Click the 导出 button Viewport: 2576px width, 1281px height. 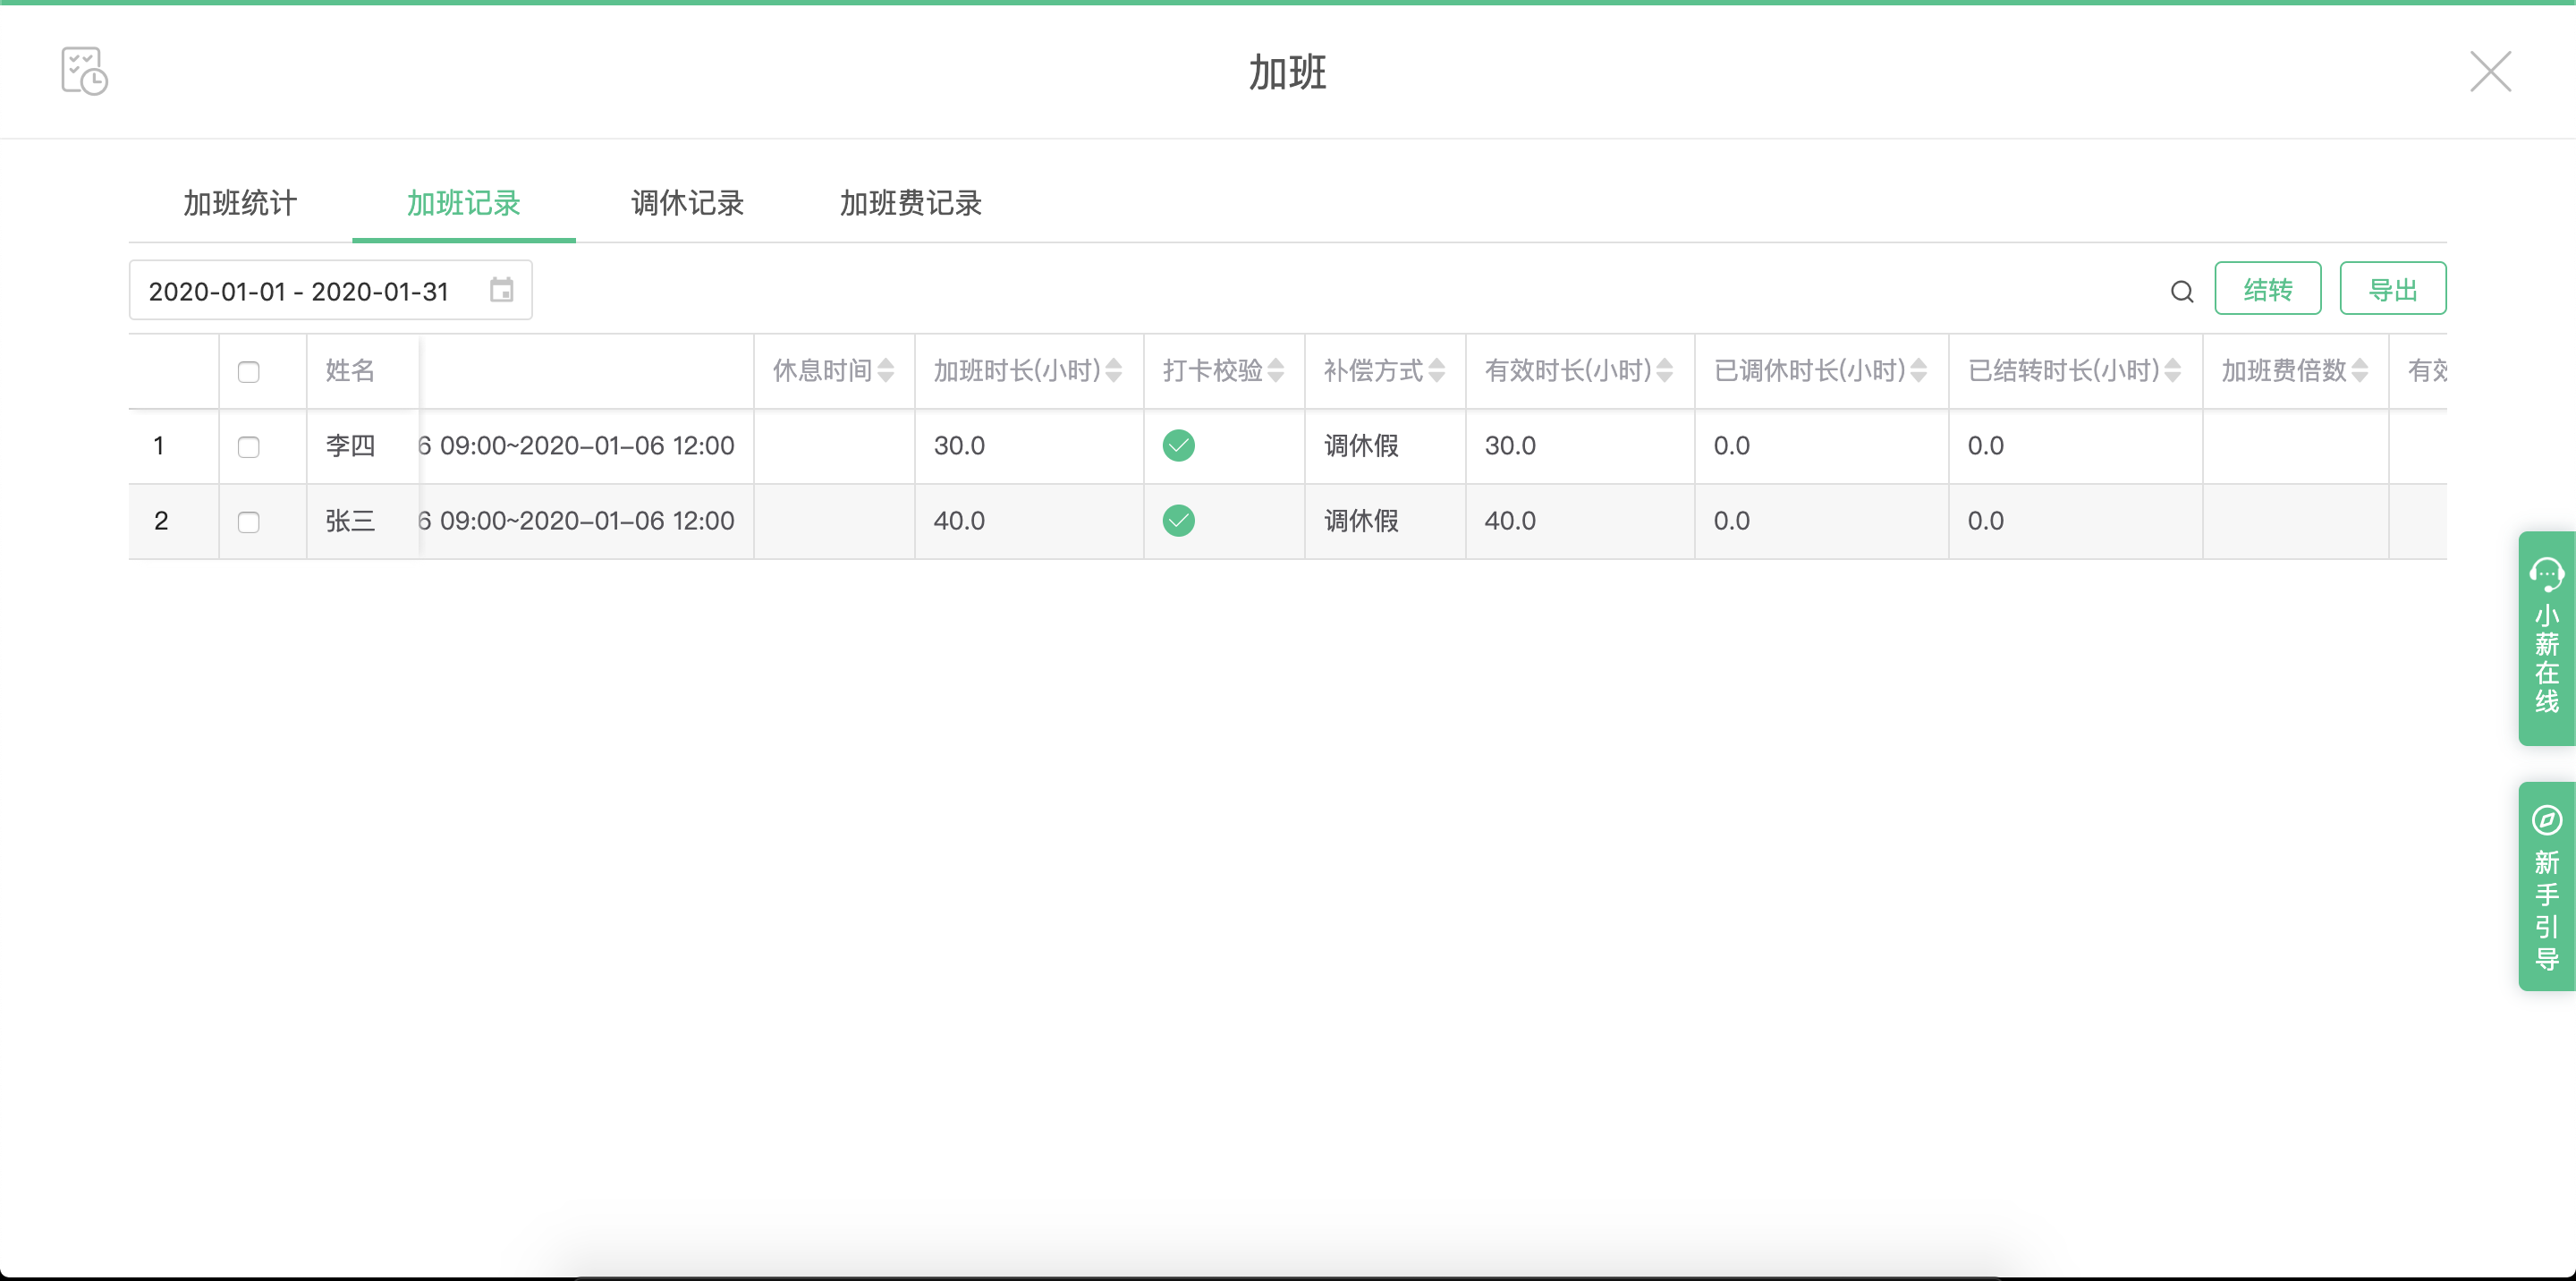2392,289
